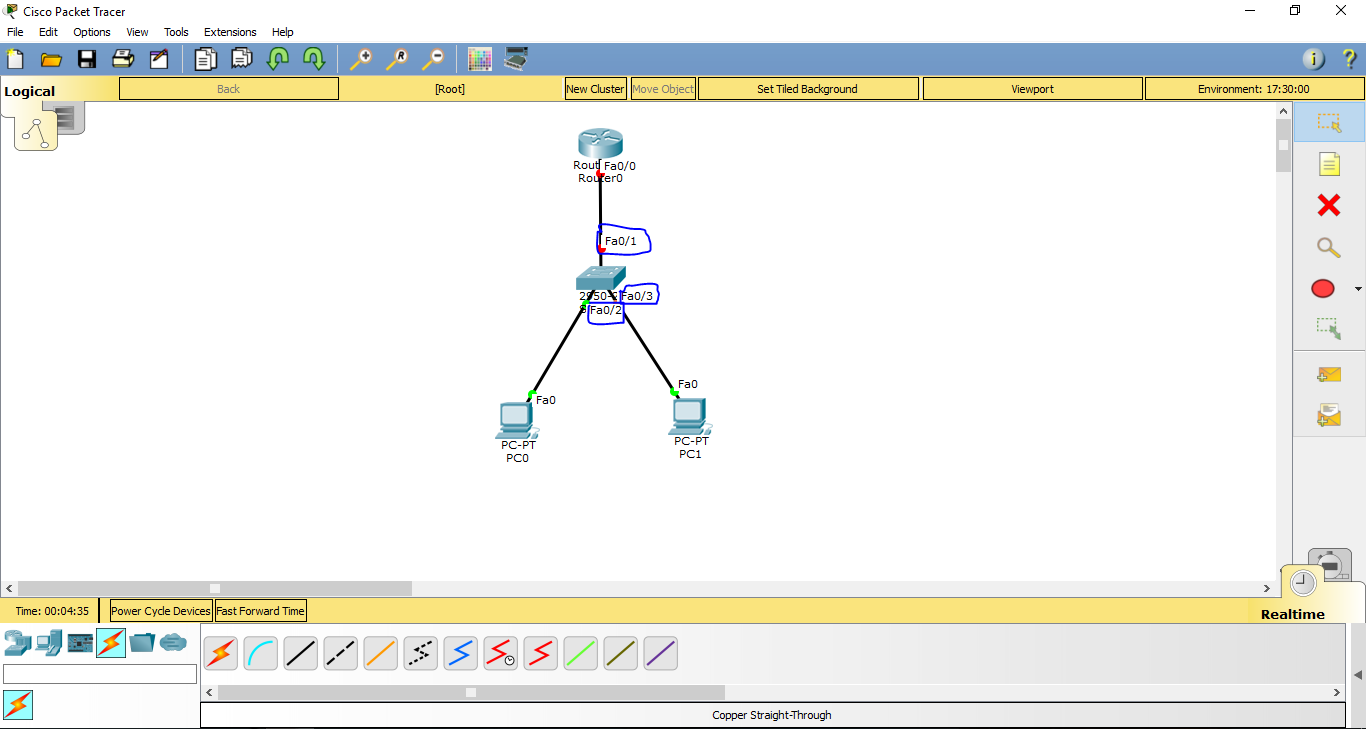Activate the Resize Shape tool
The height and width of the screenshot is (729, 1366).
(x=1329, y=328)
